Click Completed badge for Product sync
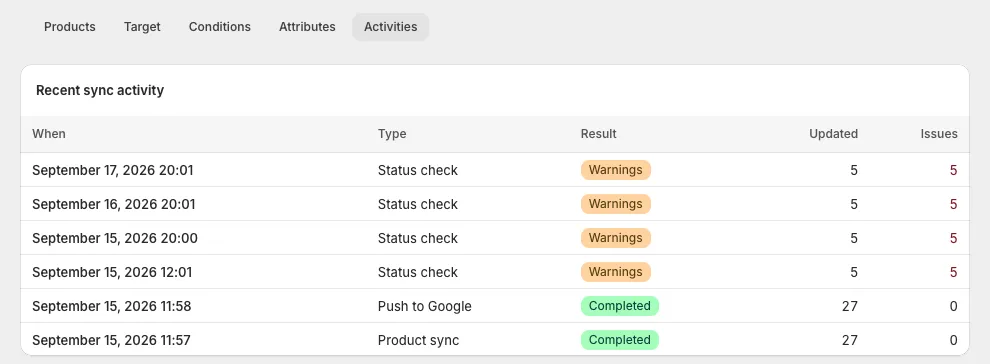 [619, 340]
